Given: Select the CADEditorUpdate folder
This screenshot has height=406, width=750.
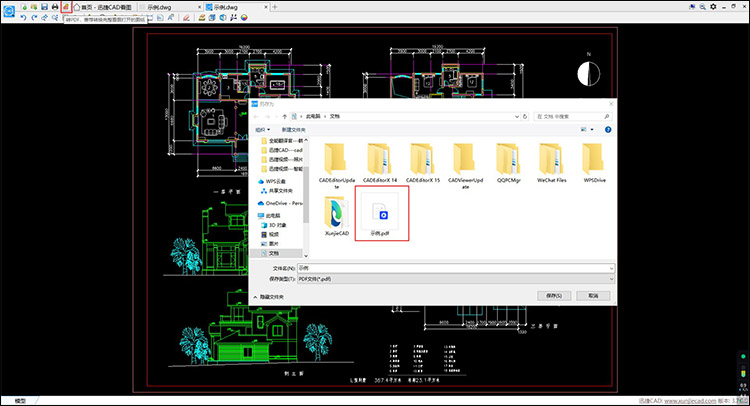Looking at the screenshot, I should (x=337, y=164).
